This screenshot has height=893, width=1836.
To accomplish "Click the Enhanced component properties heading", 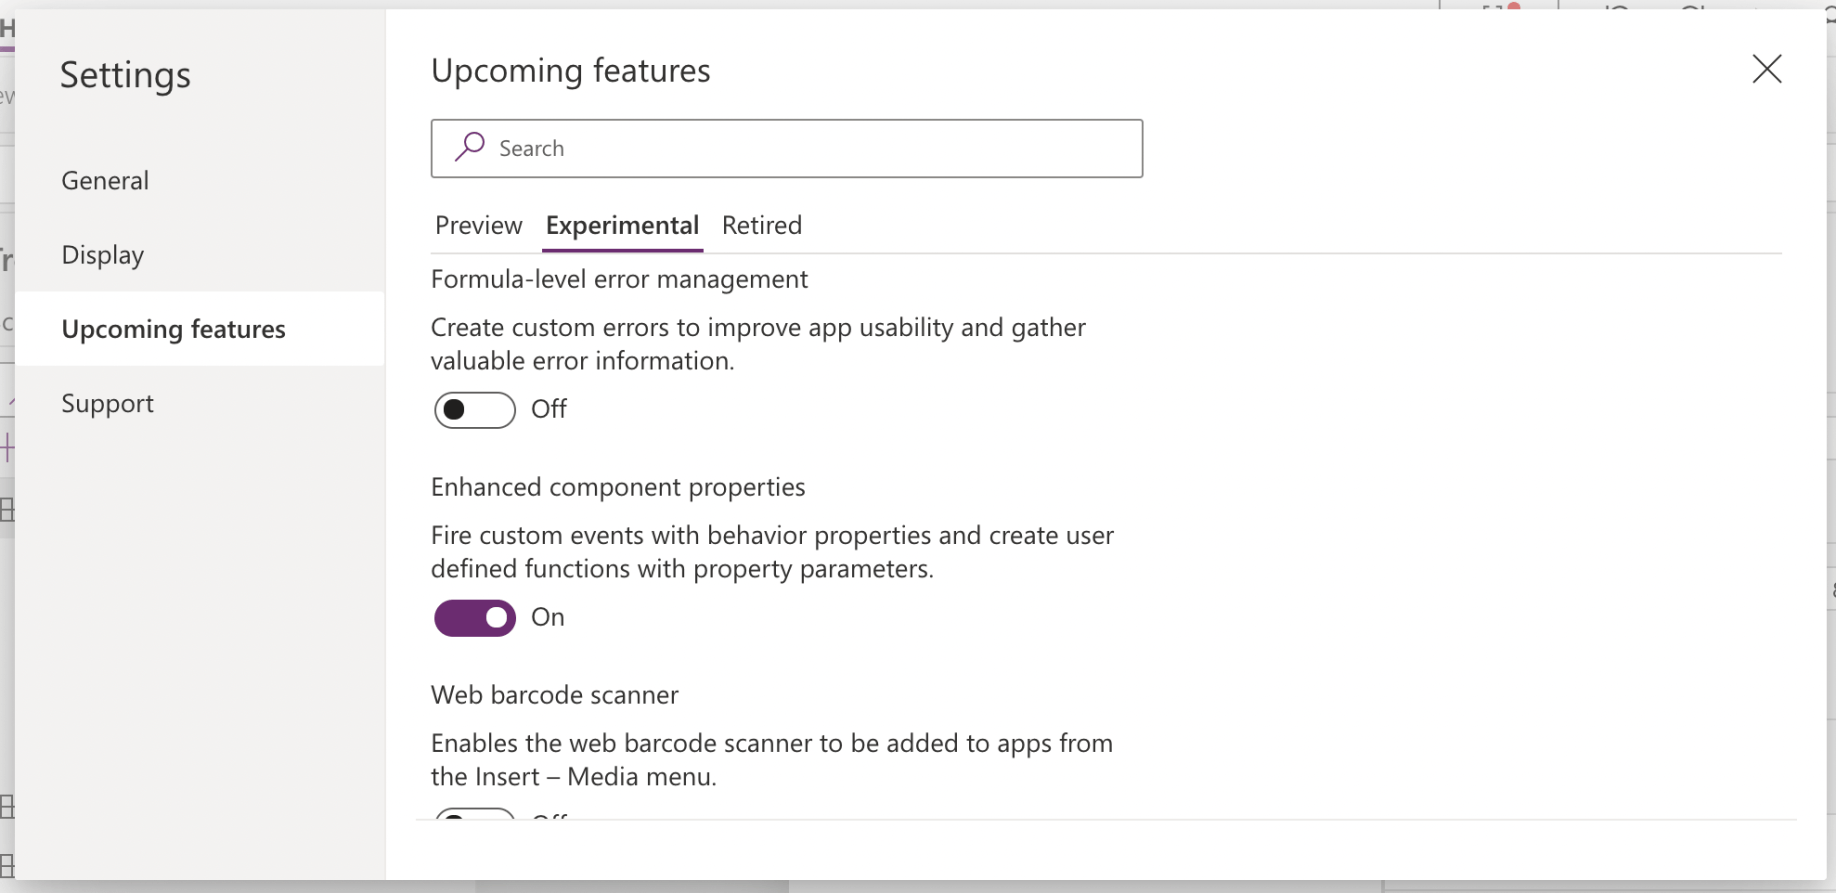I will pos(618,487).
